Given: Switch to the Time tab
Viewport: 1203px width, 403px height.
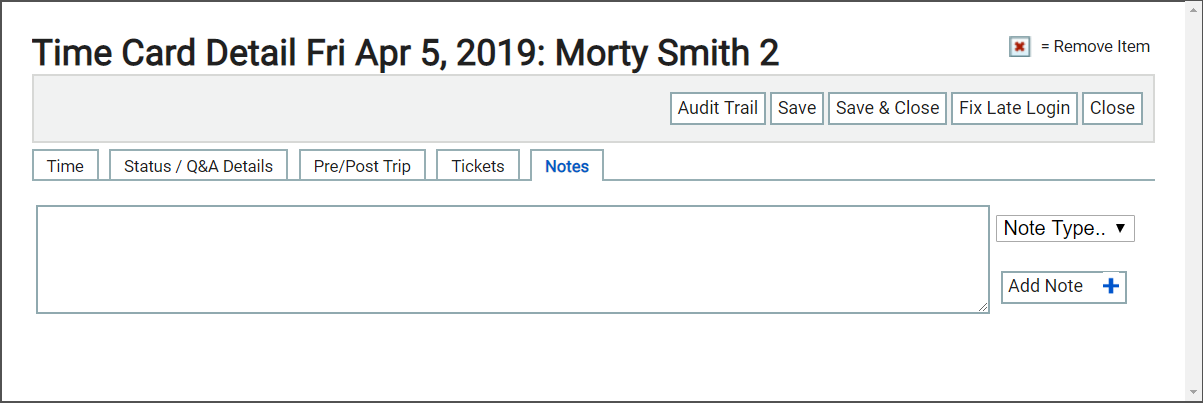Looking at the screenshot, I should pyautogui.click(x=65, y=166).
